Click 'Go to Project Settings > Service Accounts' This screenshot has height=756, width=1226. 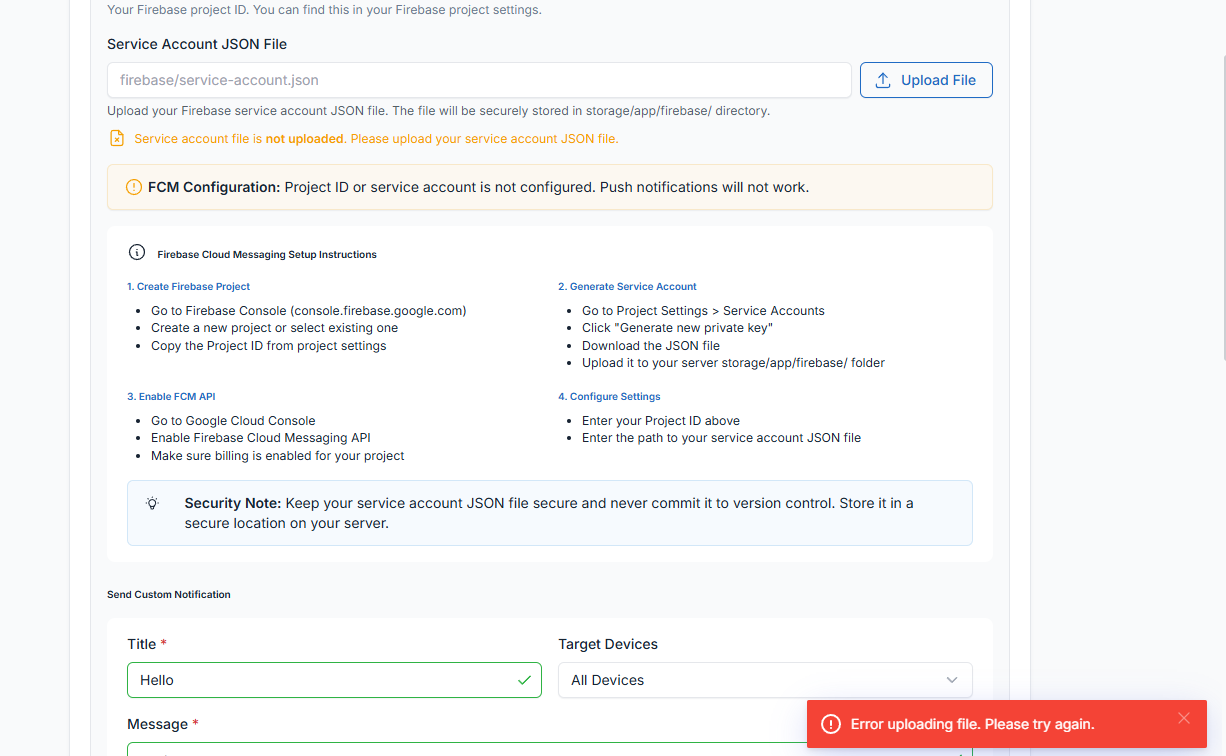pos(703,311)
